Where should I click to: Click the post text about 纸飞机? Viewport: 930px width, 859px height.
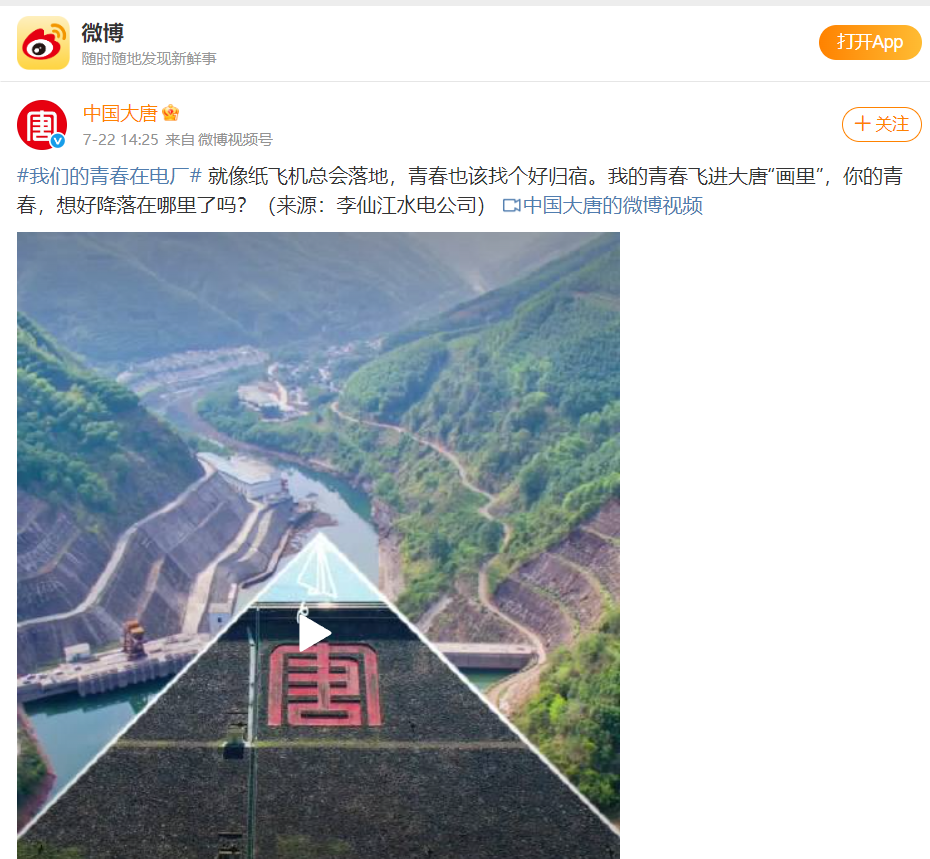(460, 191)
